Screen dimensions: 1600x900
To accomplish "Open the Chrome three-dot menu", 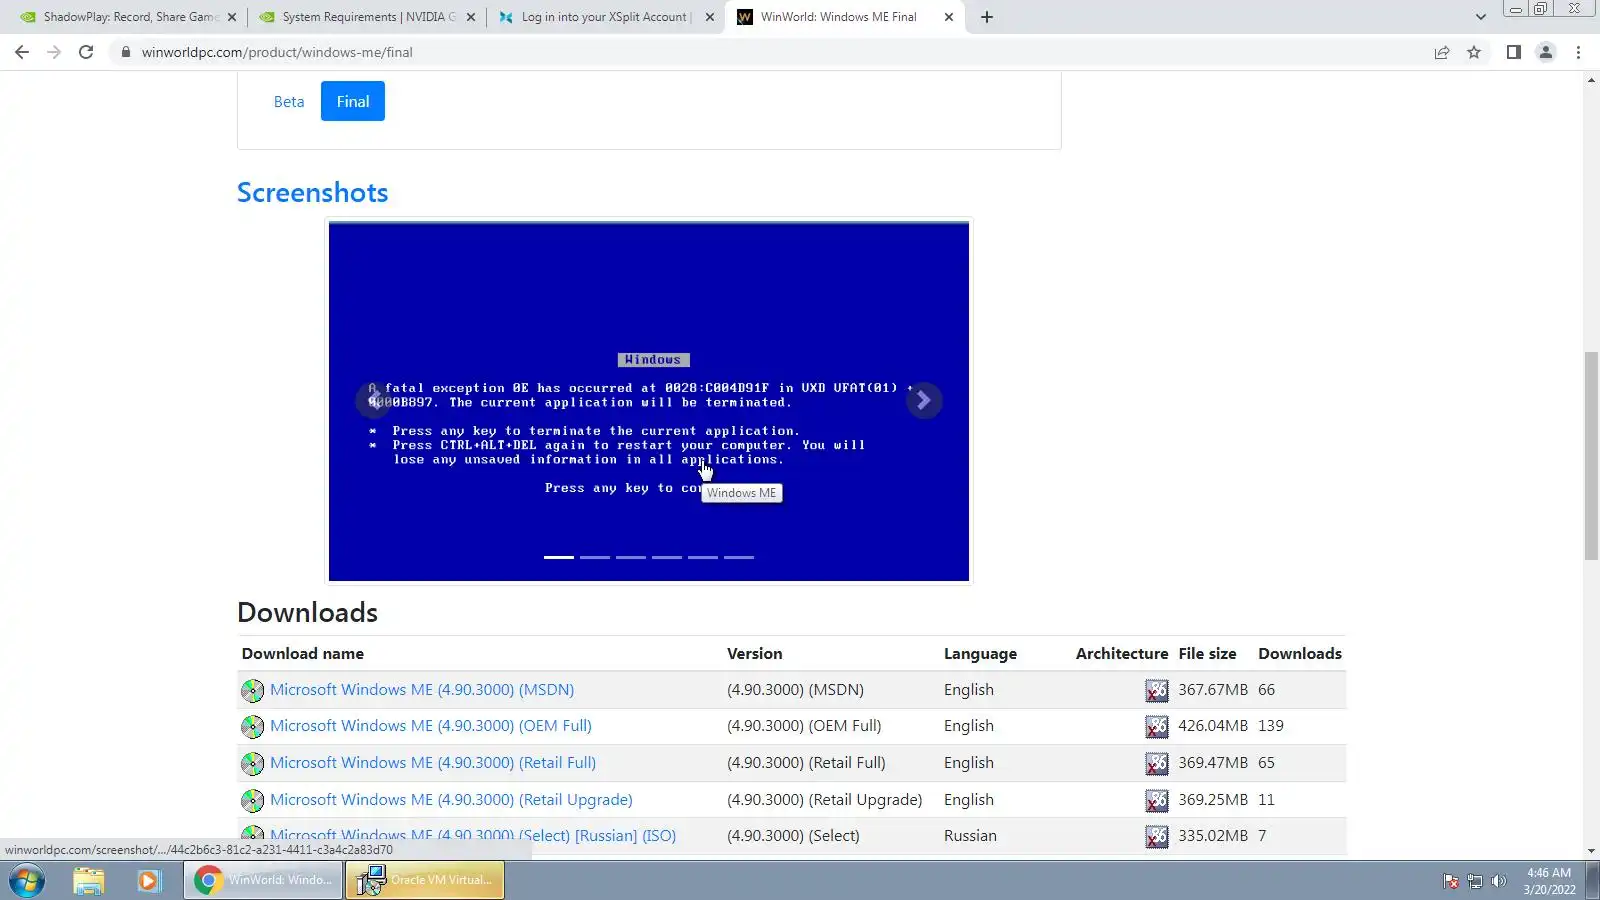I will click(x=1579, y=52).
